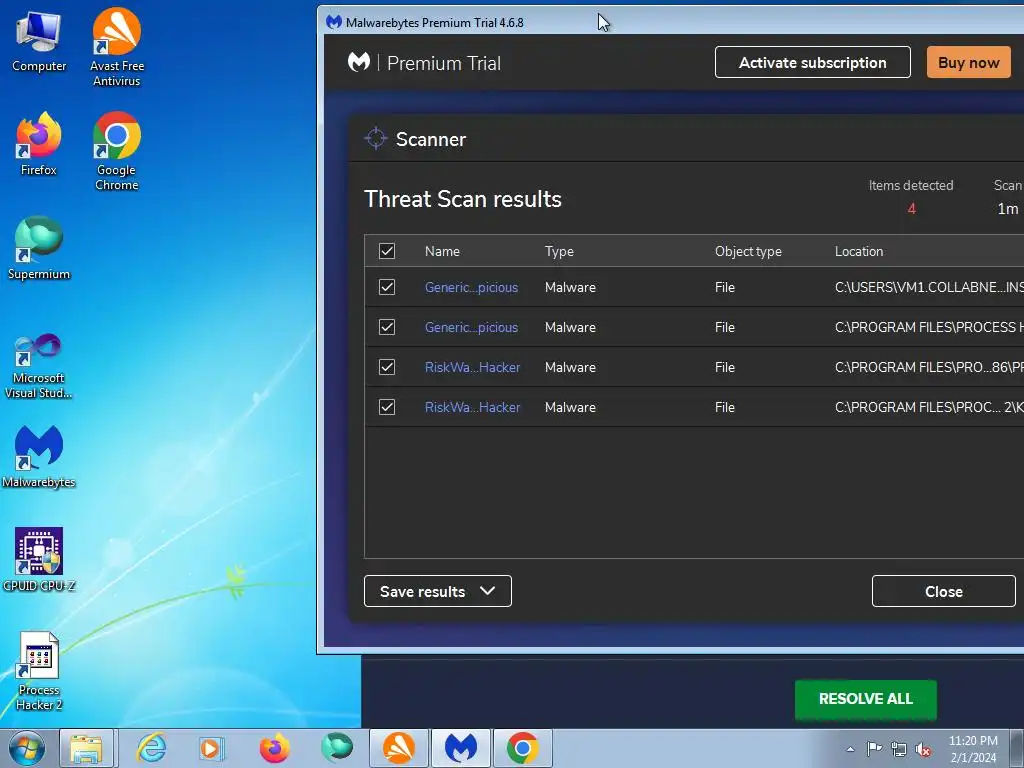Sort results by the Name column

(x=442, y=251)
